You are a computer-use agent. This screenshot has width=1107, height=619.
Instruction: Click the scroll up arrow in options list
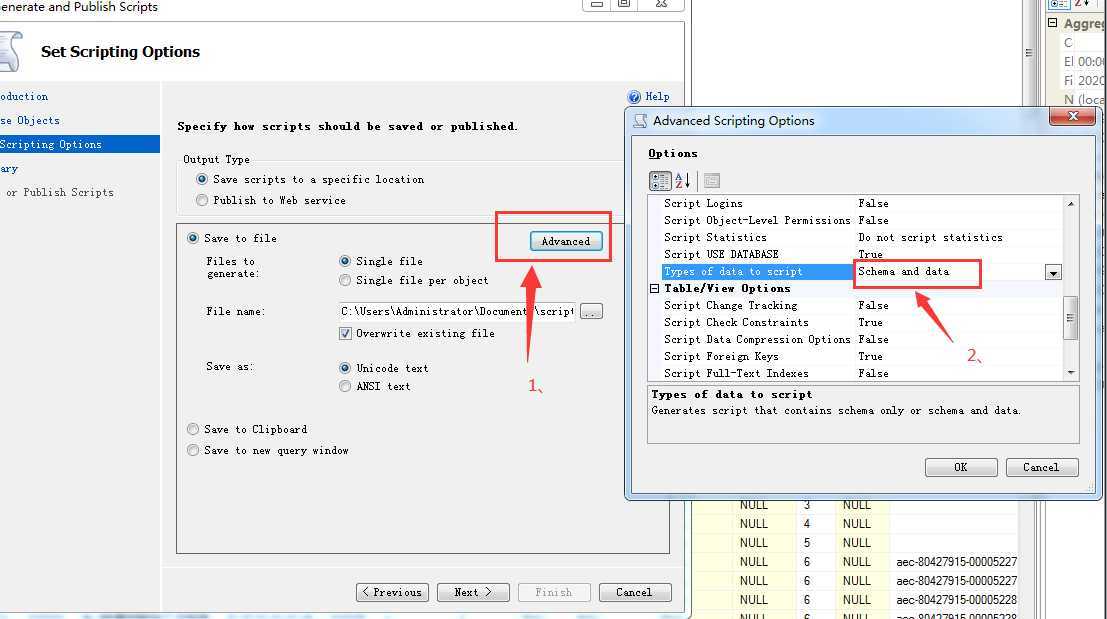tap(1071, 204)
